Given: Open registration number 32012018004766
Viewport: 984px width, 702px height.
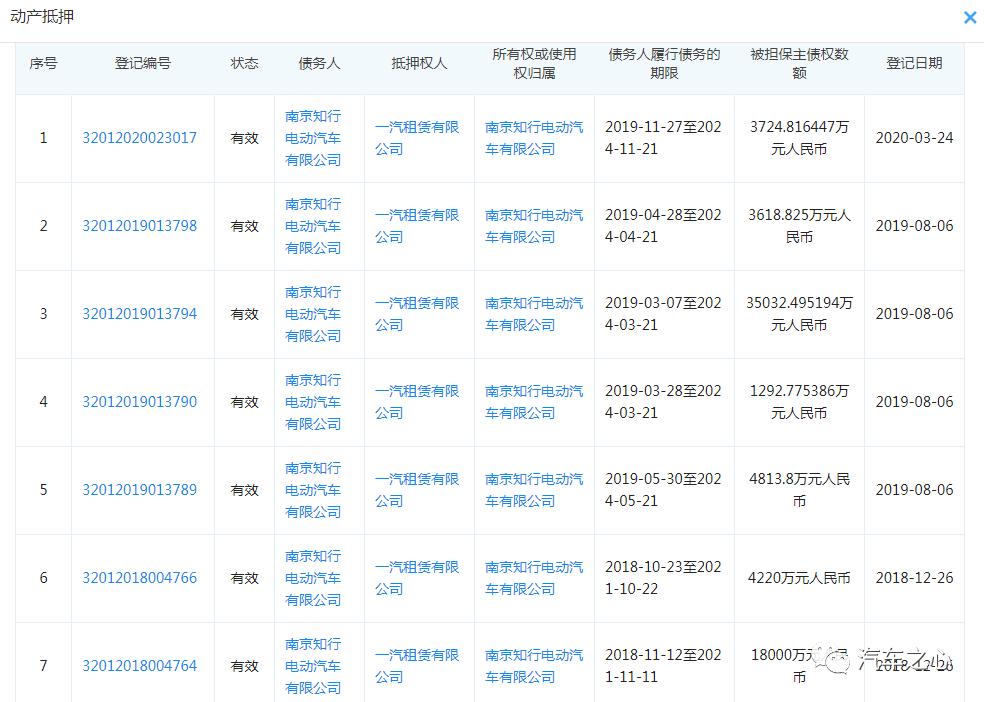Looking at the screenshot, I should click(139, 578).
